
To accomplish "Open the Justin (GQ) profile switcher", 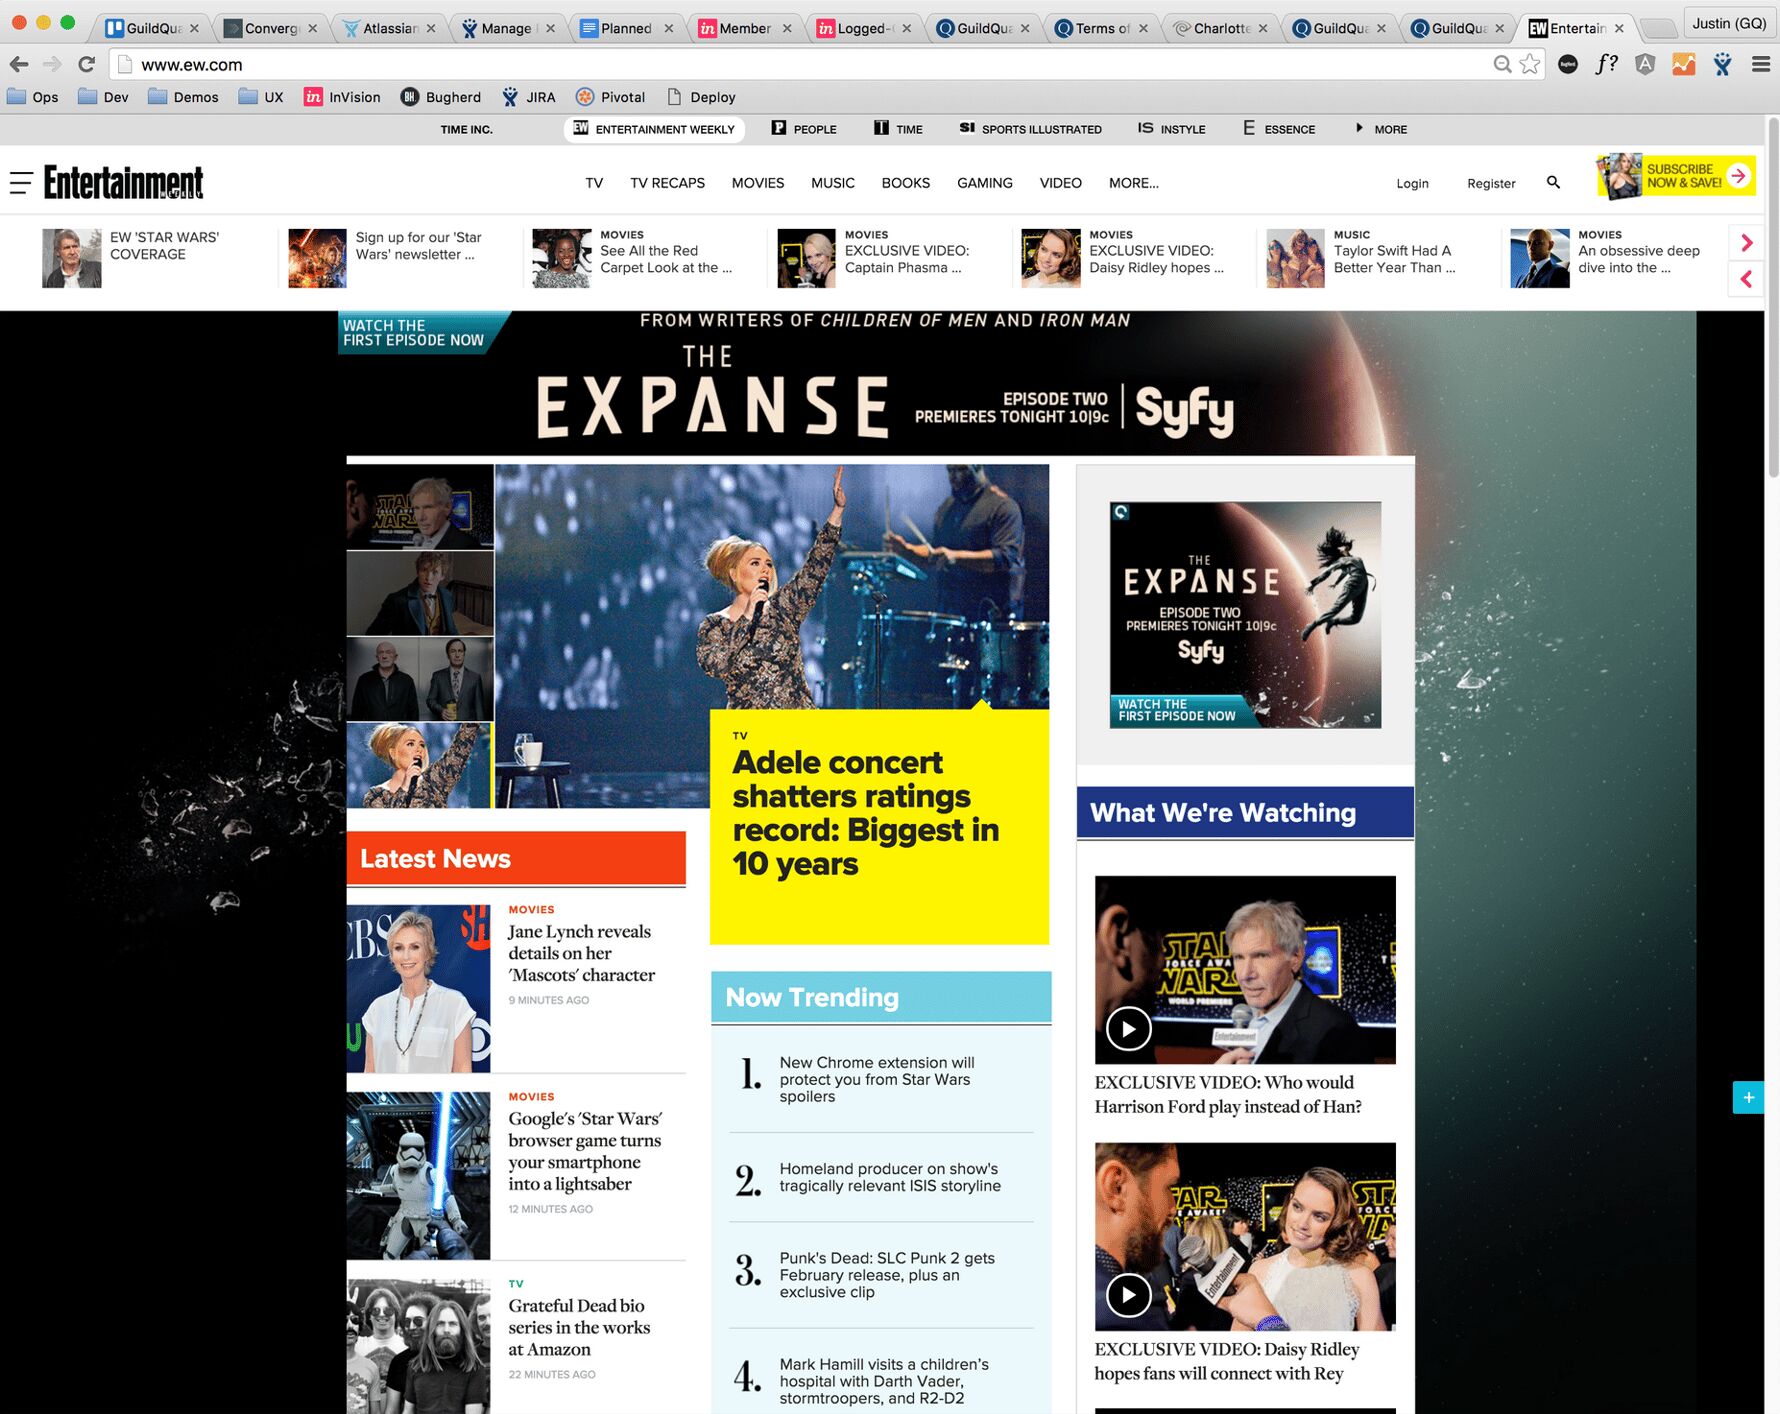I will (1728, 23).
